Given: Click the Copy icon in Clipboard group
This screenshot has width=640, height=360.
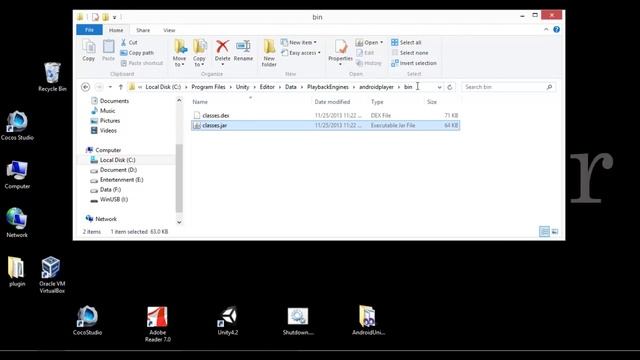Looking at the screenshot, I should coord(89,51).
